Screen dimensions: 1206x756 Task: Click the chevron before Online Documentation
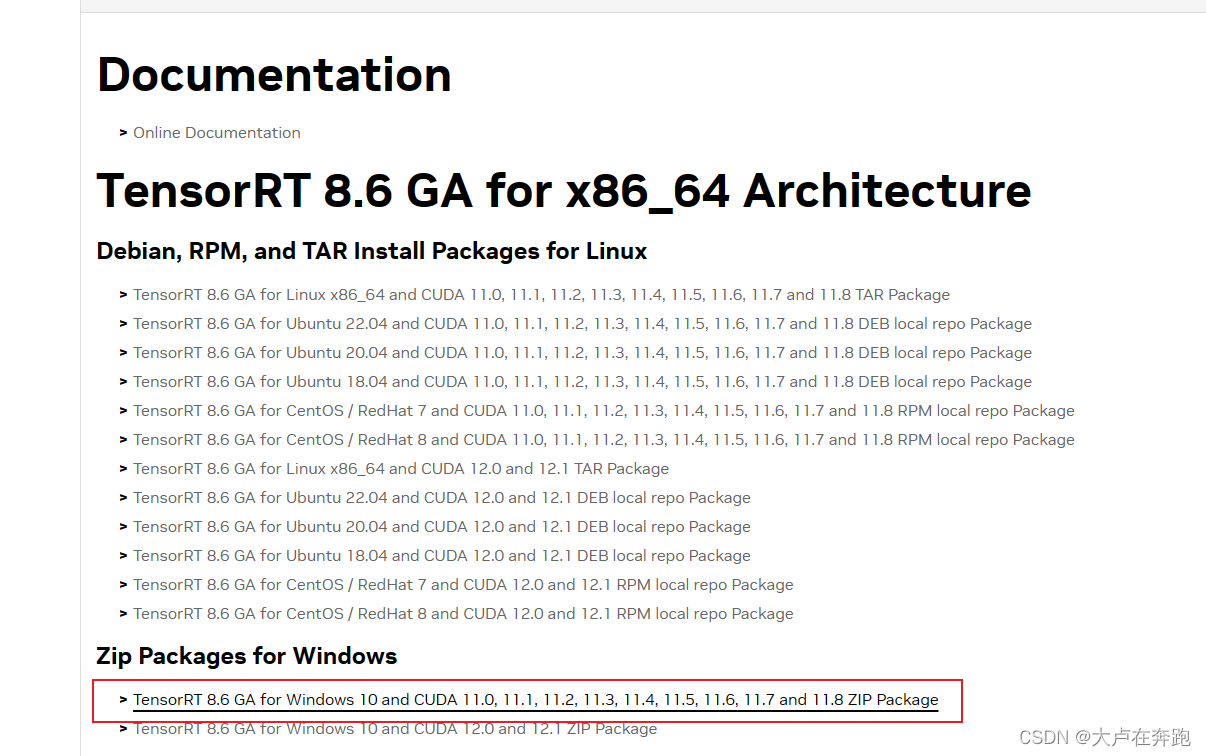(122, 132)
